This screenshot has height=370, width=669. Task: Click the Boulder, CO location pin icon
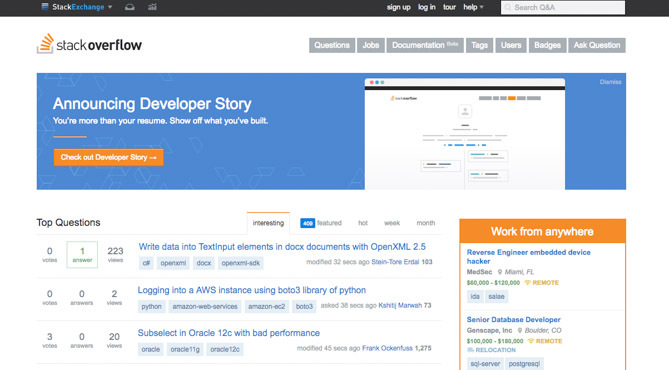pos(520,330)
